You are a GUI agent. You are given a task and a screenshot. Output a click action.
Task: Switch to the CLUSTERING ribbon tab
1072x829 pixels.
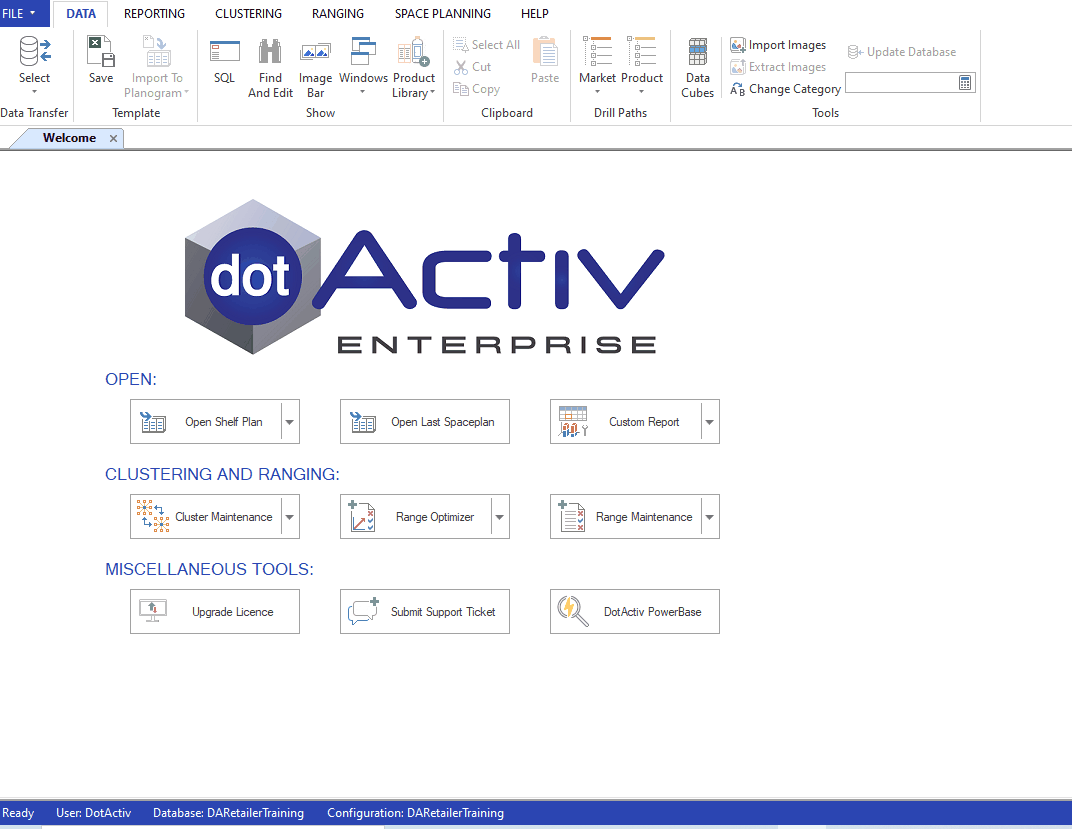pos(248,14)
